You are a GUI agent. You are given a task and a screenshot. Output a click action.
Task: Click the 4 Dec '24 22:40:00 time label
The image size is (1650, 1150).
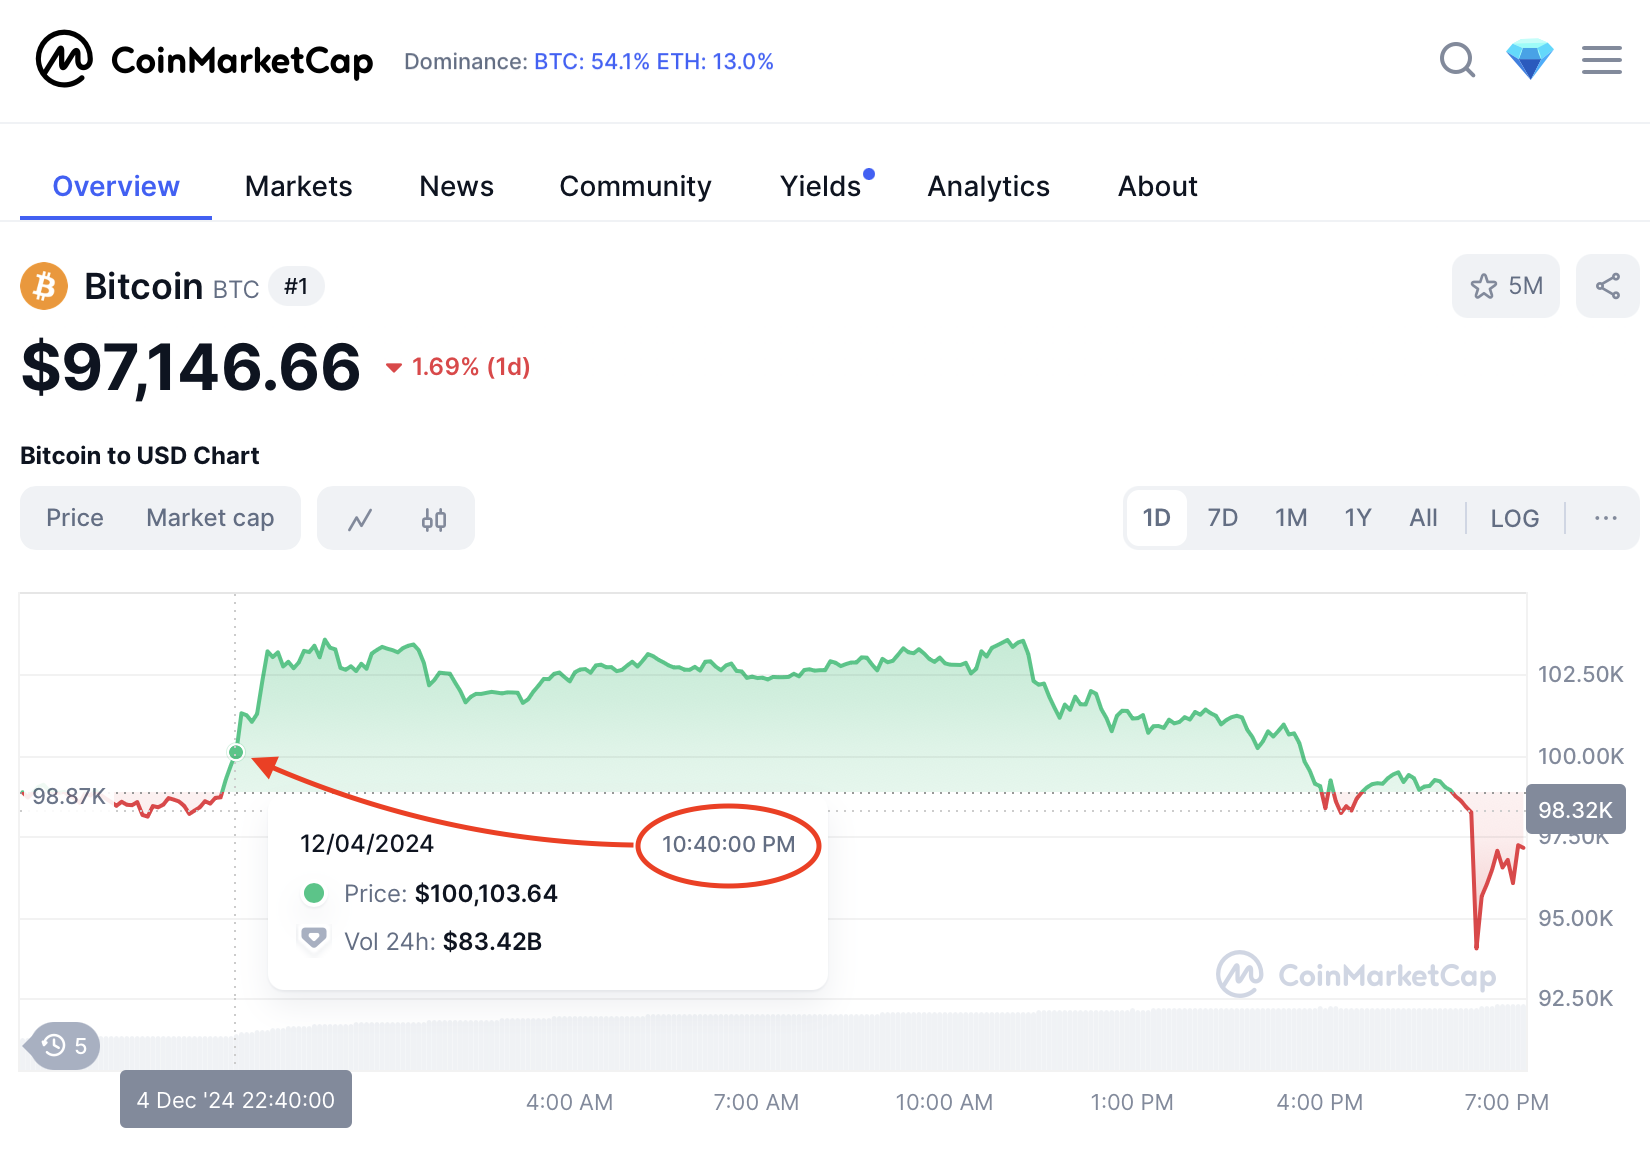(x=236, y=1100)
